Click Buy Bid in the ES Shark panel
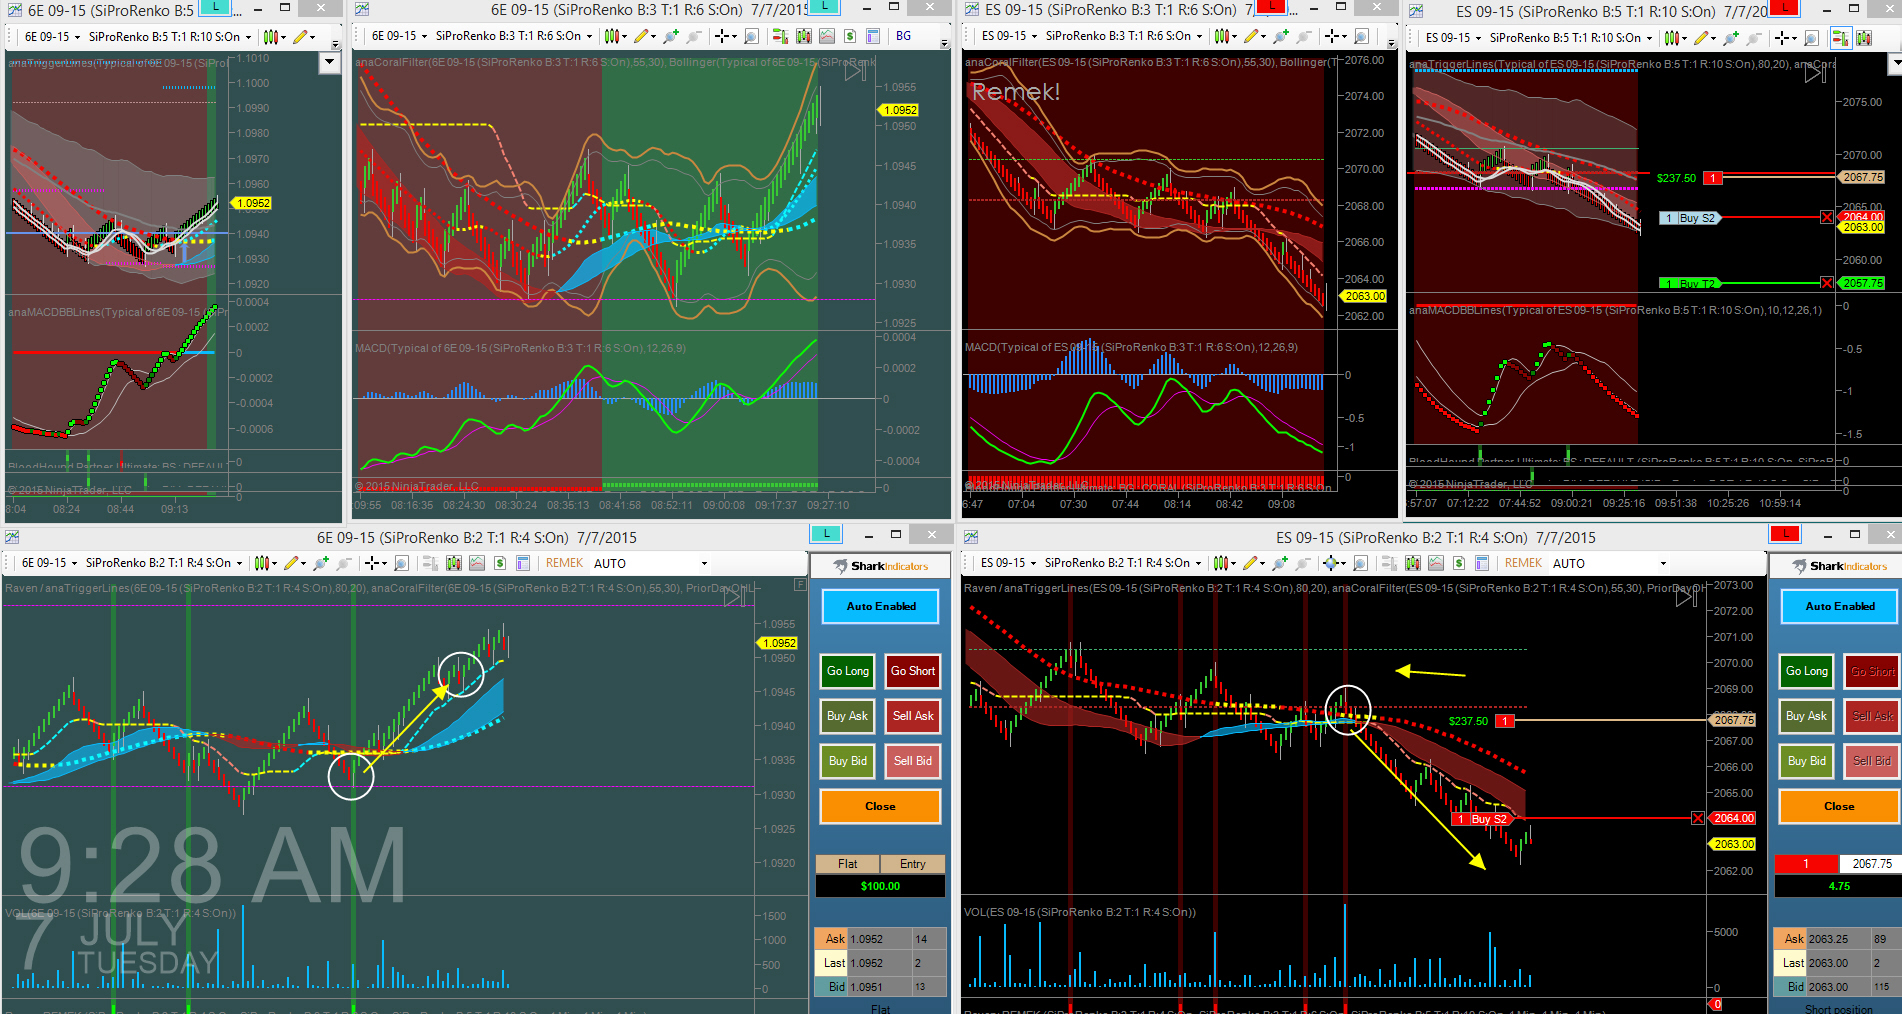 pyautogui.click(x=1807, y=761)
